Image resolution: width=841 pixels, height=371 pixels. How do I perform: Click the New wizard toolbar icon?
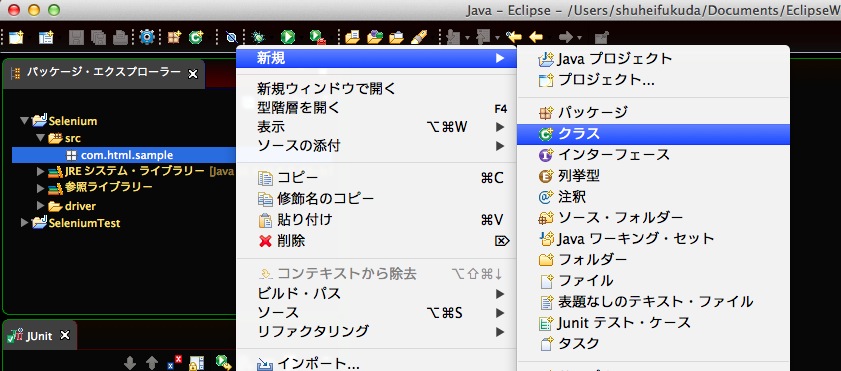click(16, 37)
